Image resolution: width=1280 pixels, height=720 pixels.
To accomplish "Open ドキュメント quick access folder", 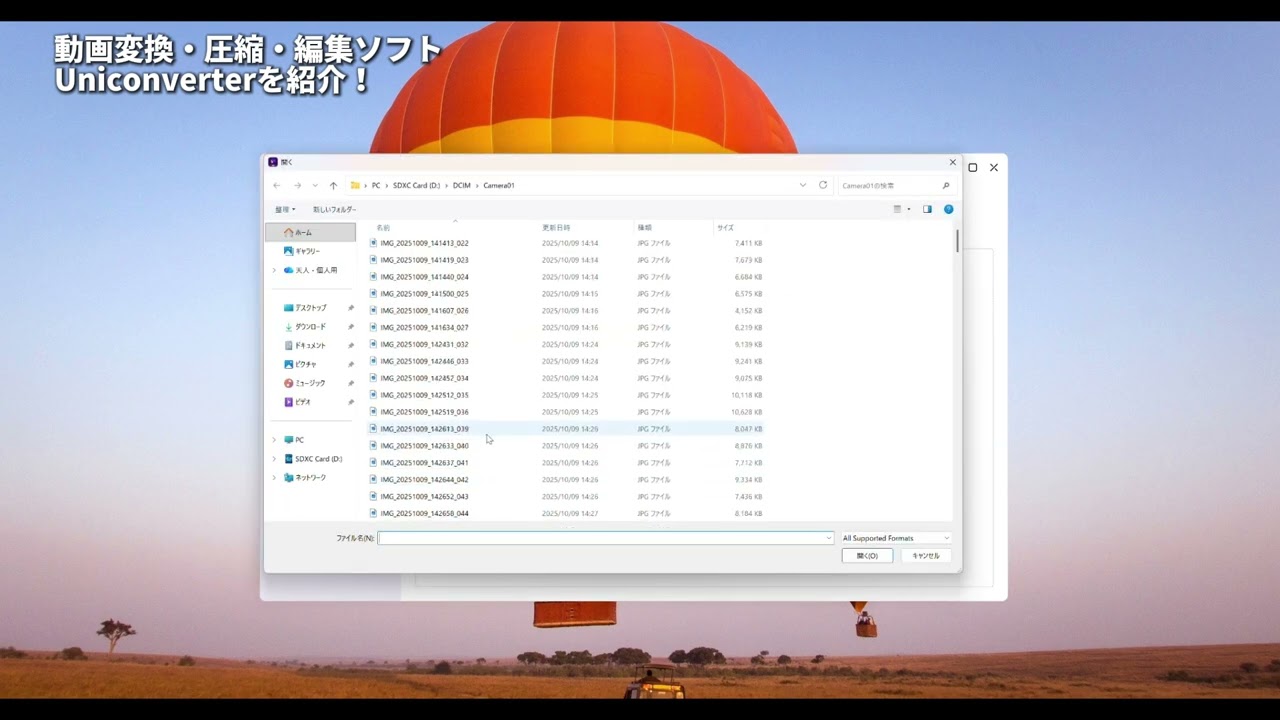I will tap(310, 345).
